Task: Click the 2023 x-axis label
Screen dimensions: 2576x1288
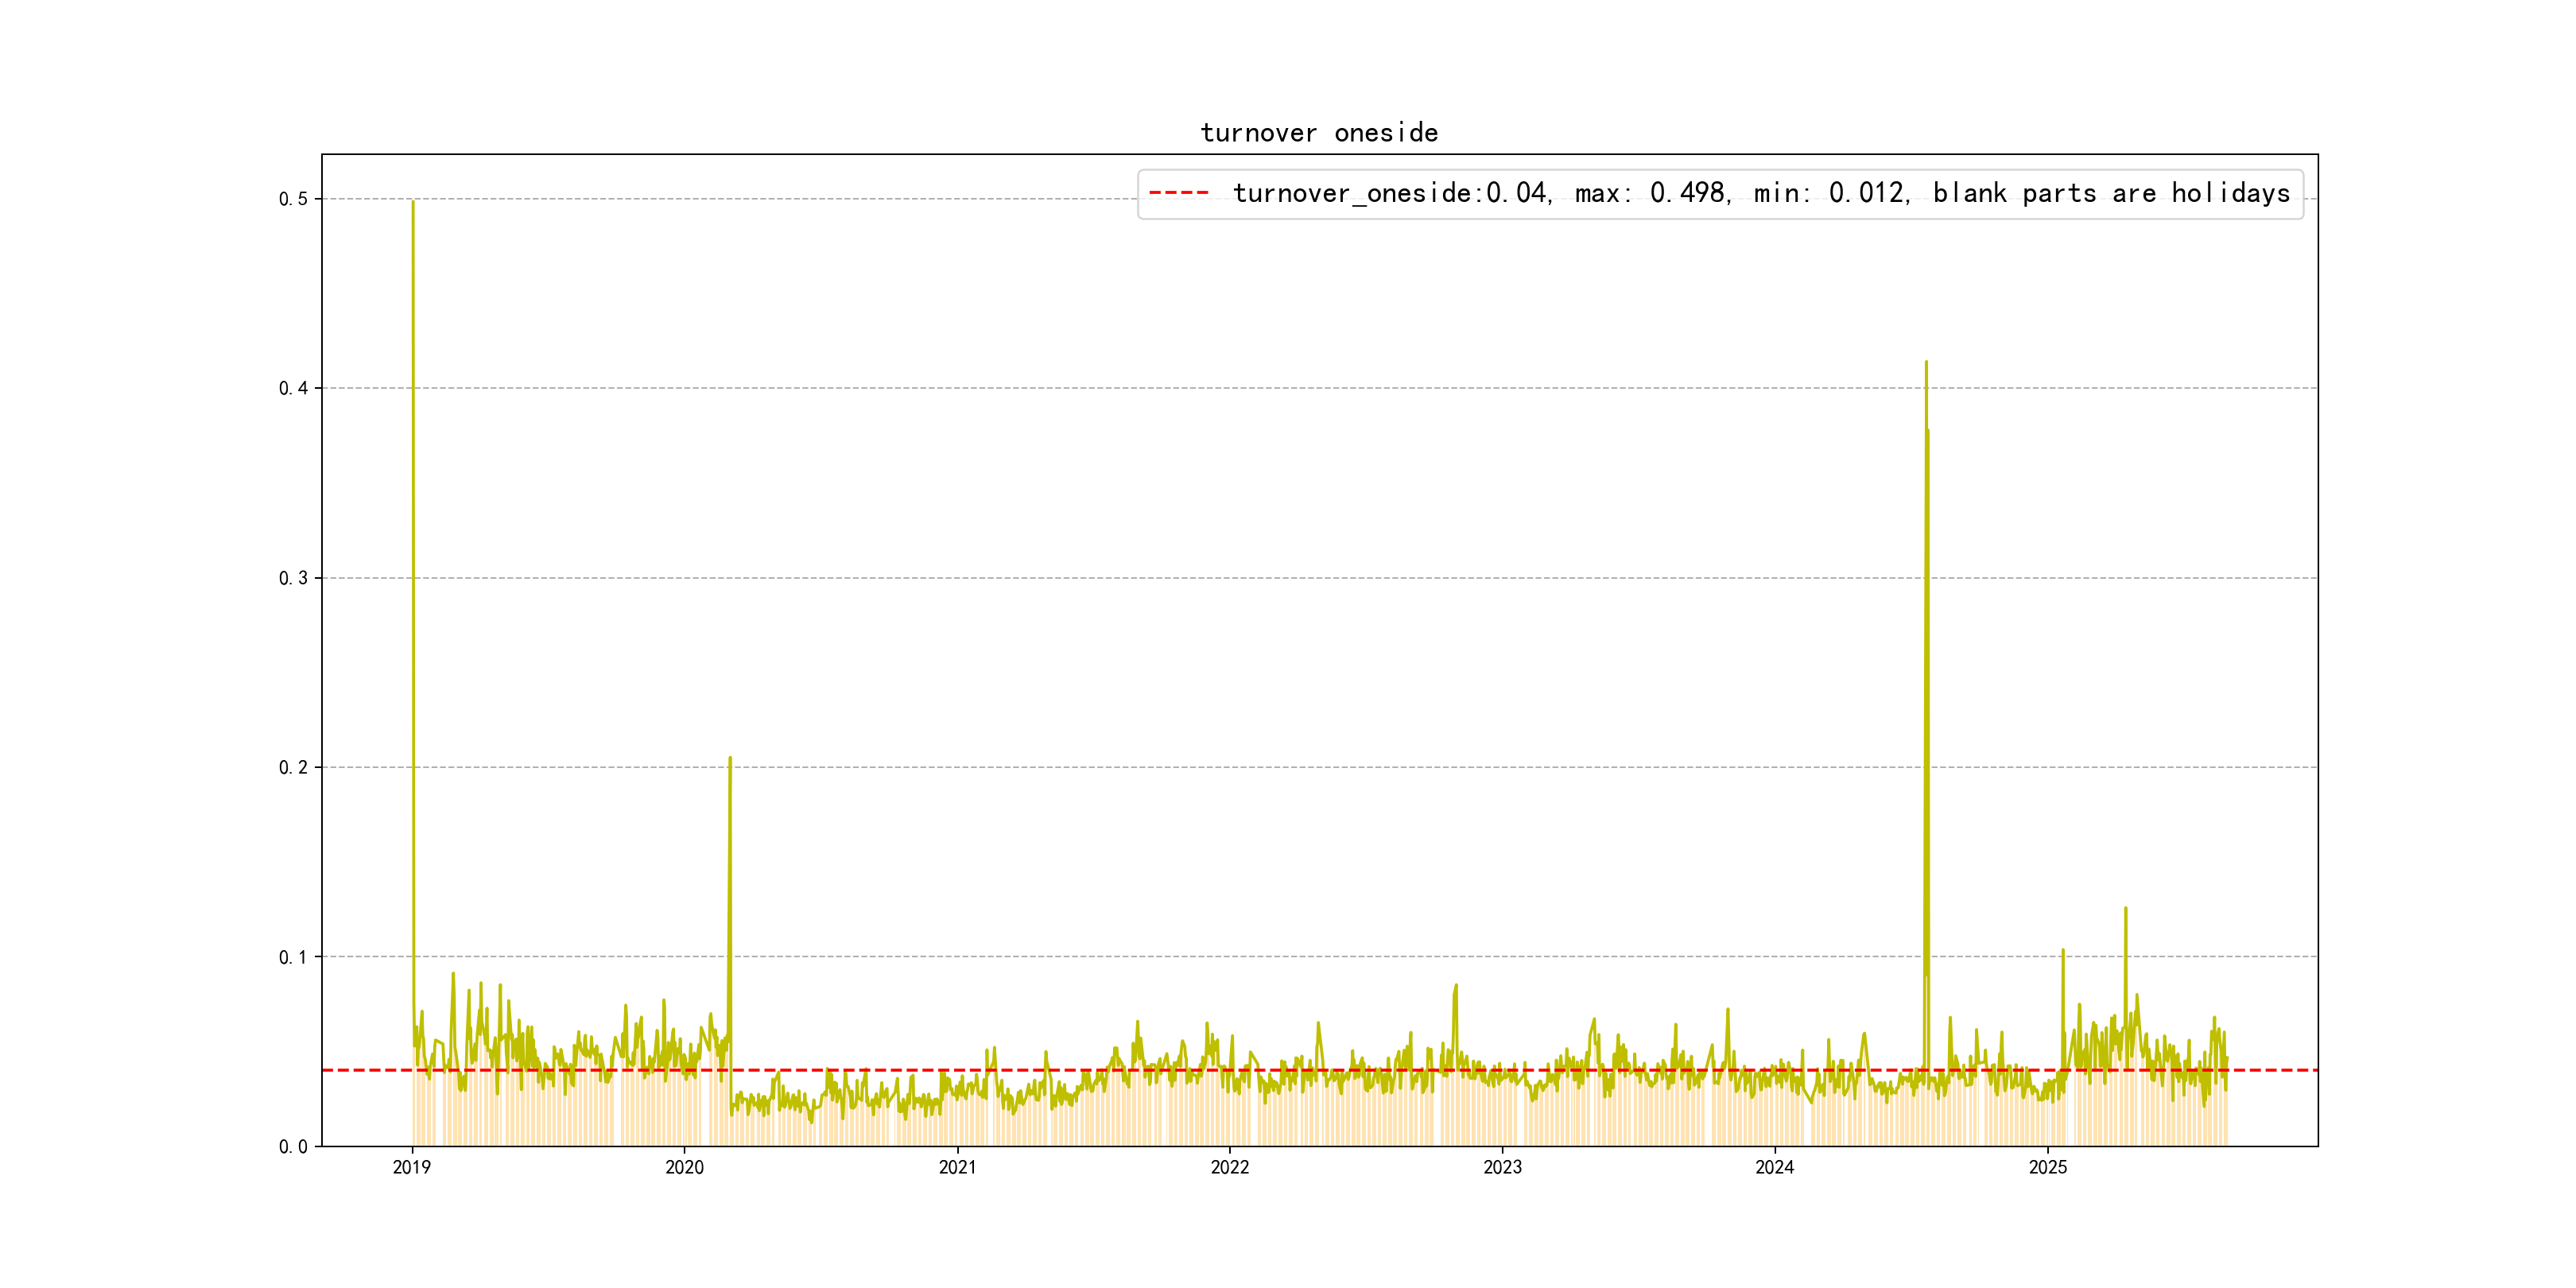Action: point(1502,1167)
